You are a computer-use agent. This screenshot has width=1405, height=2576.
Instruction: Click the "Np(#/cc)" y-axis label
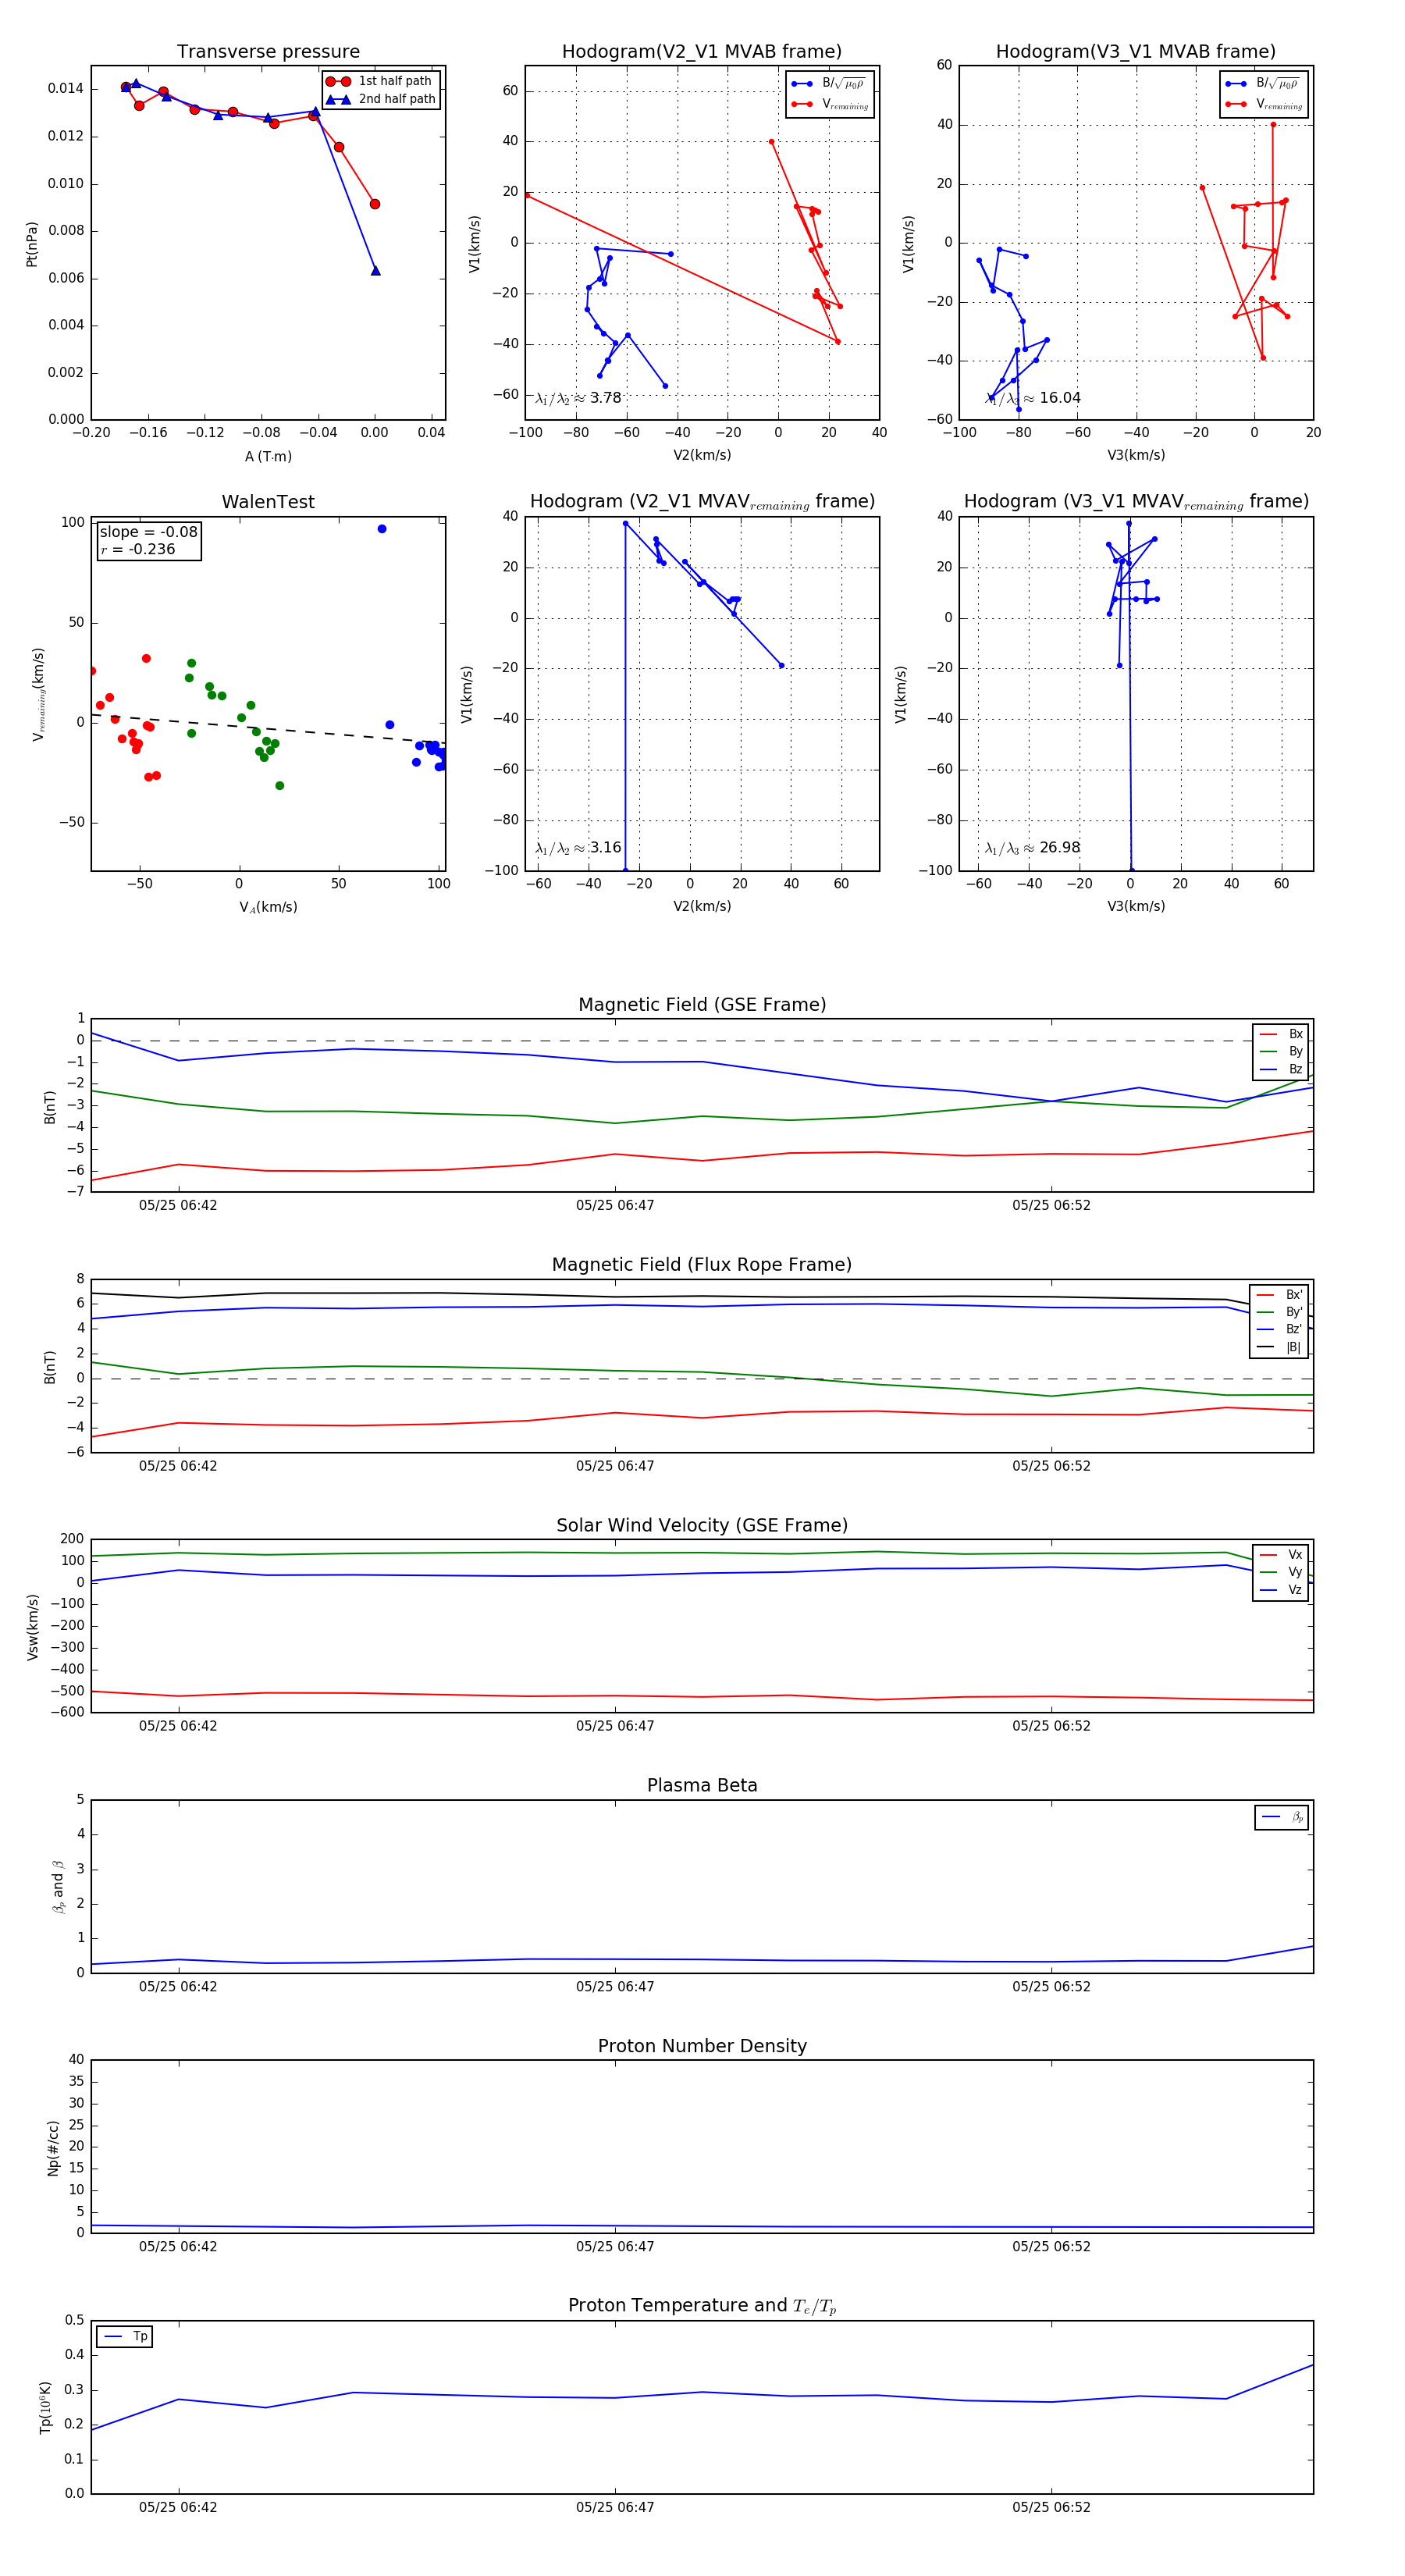(53, 2148)
